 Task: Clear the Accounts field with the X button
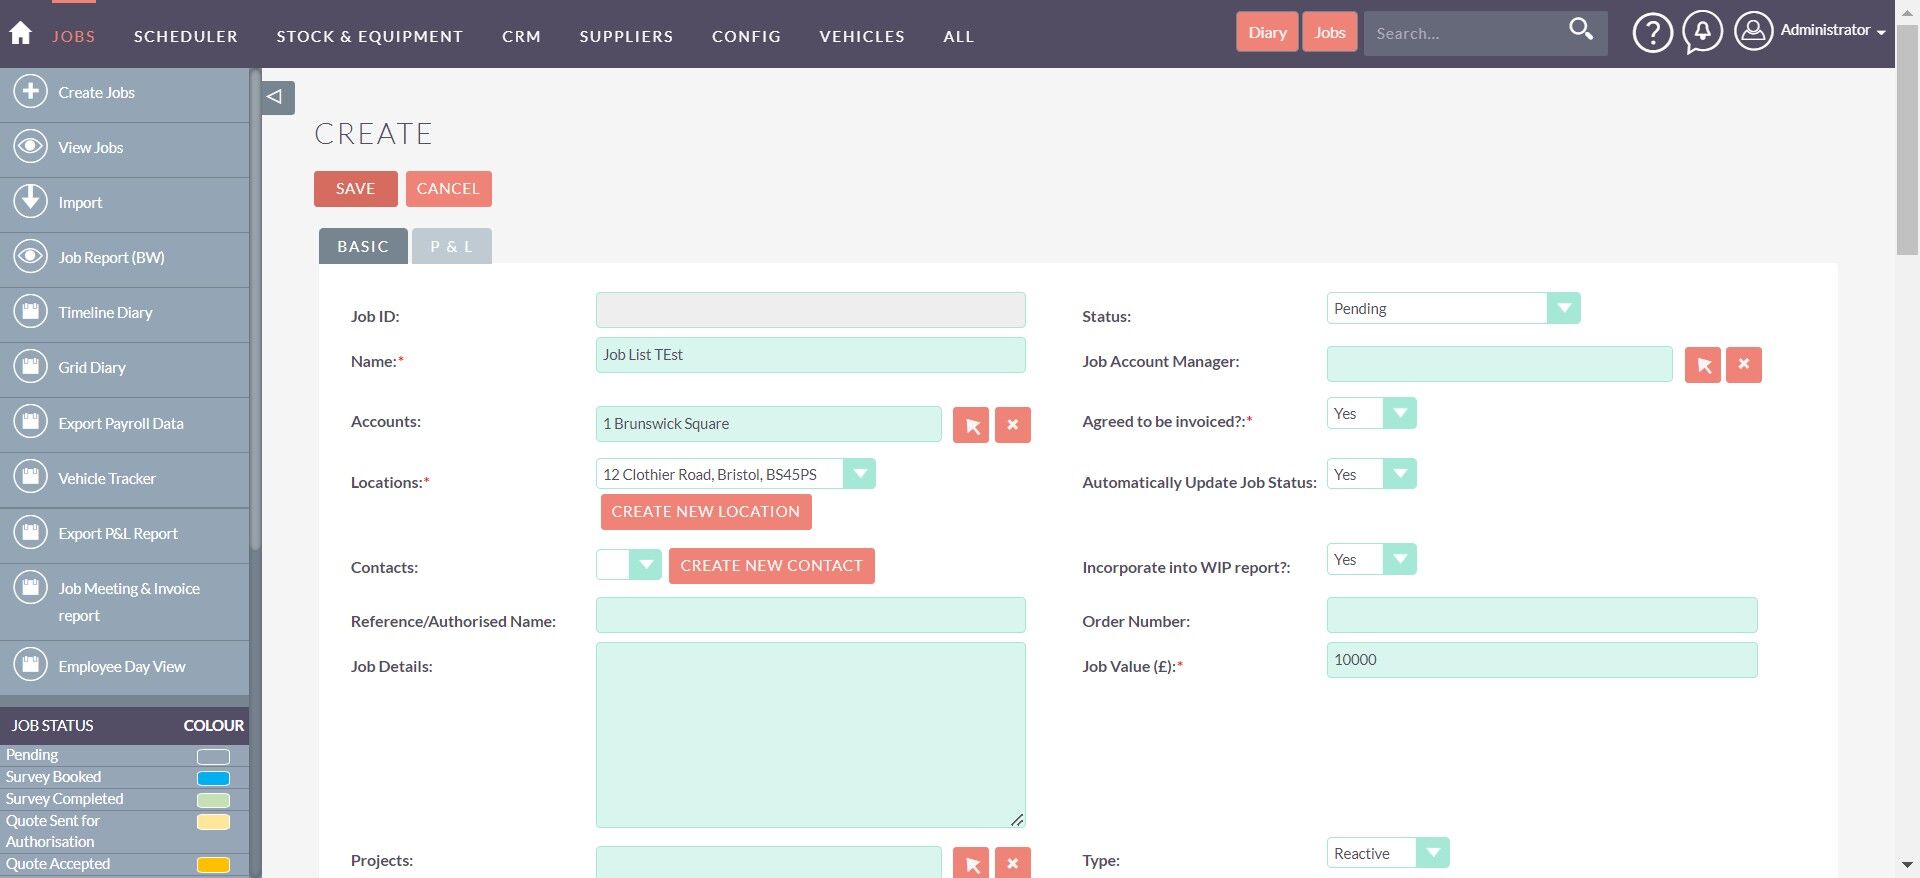1012,425
